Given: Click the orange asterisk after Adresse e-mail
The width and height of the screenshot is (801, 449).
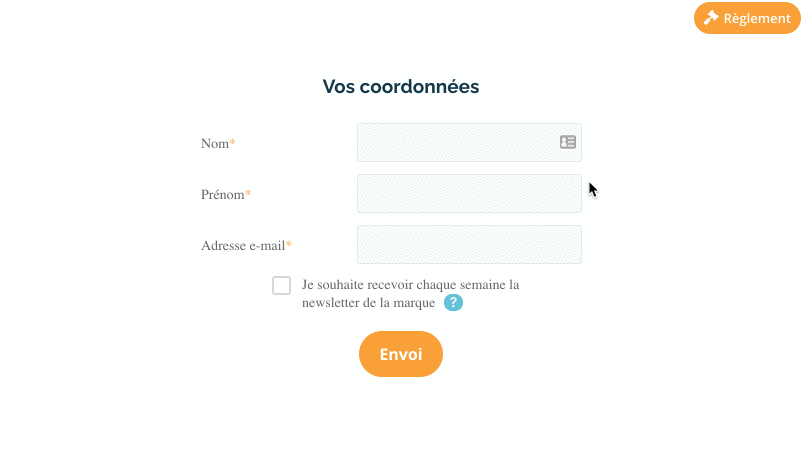Looking at the screenshot, I should click(x=289, y=244).
